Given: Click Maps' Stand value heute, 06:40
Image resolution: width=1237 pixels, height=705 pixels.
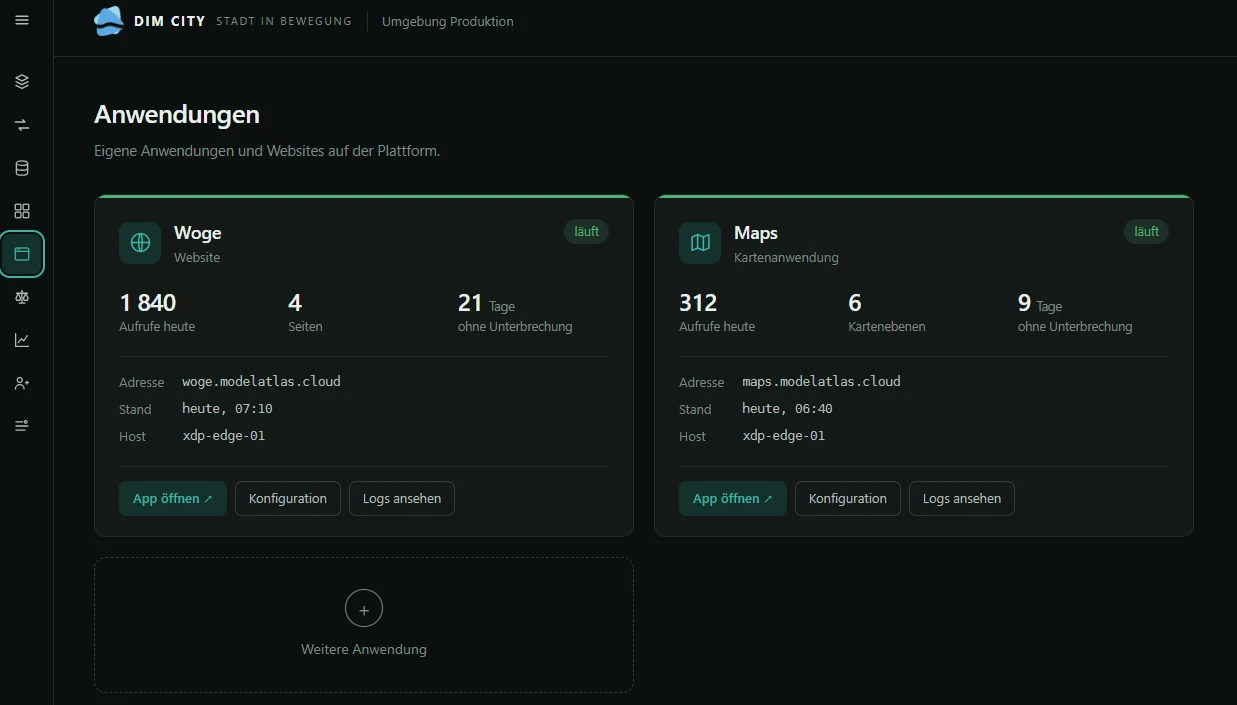Looking at the screenshot, I should pos(787,409).
